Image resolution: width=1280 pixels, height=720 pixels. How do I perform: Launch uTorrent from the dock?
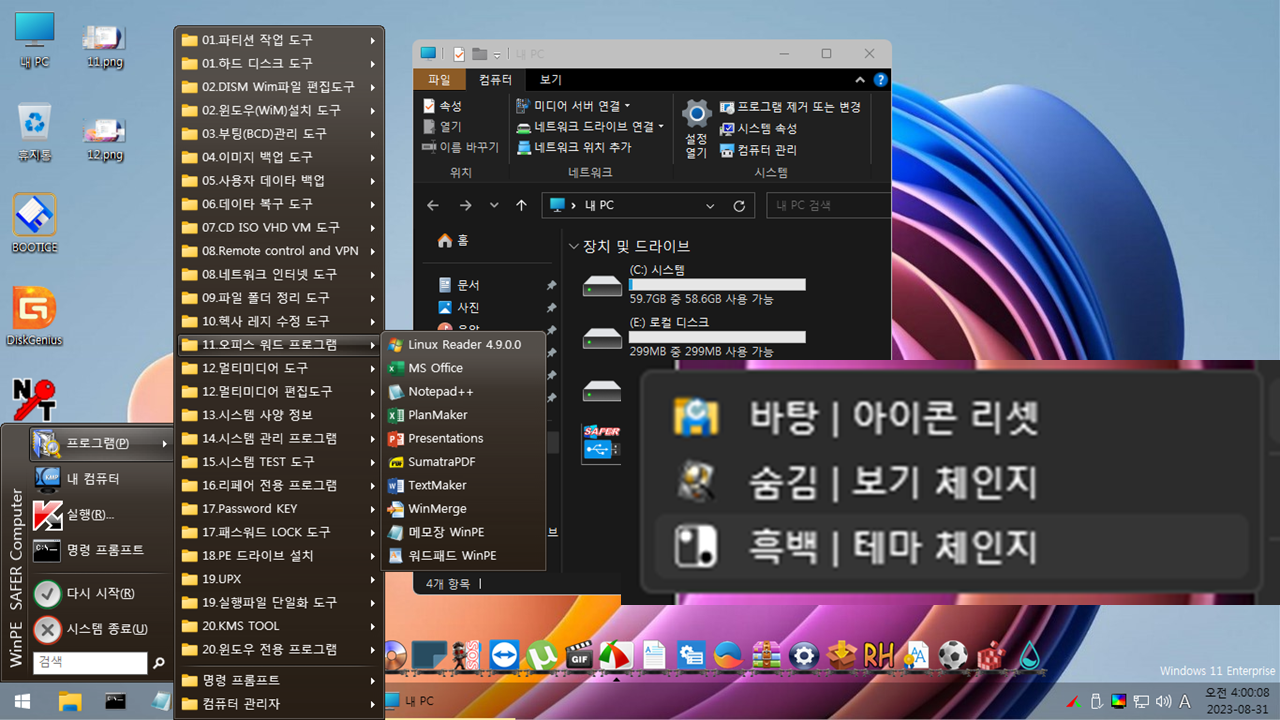click(x=541, y=655)
